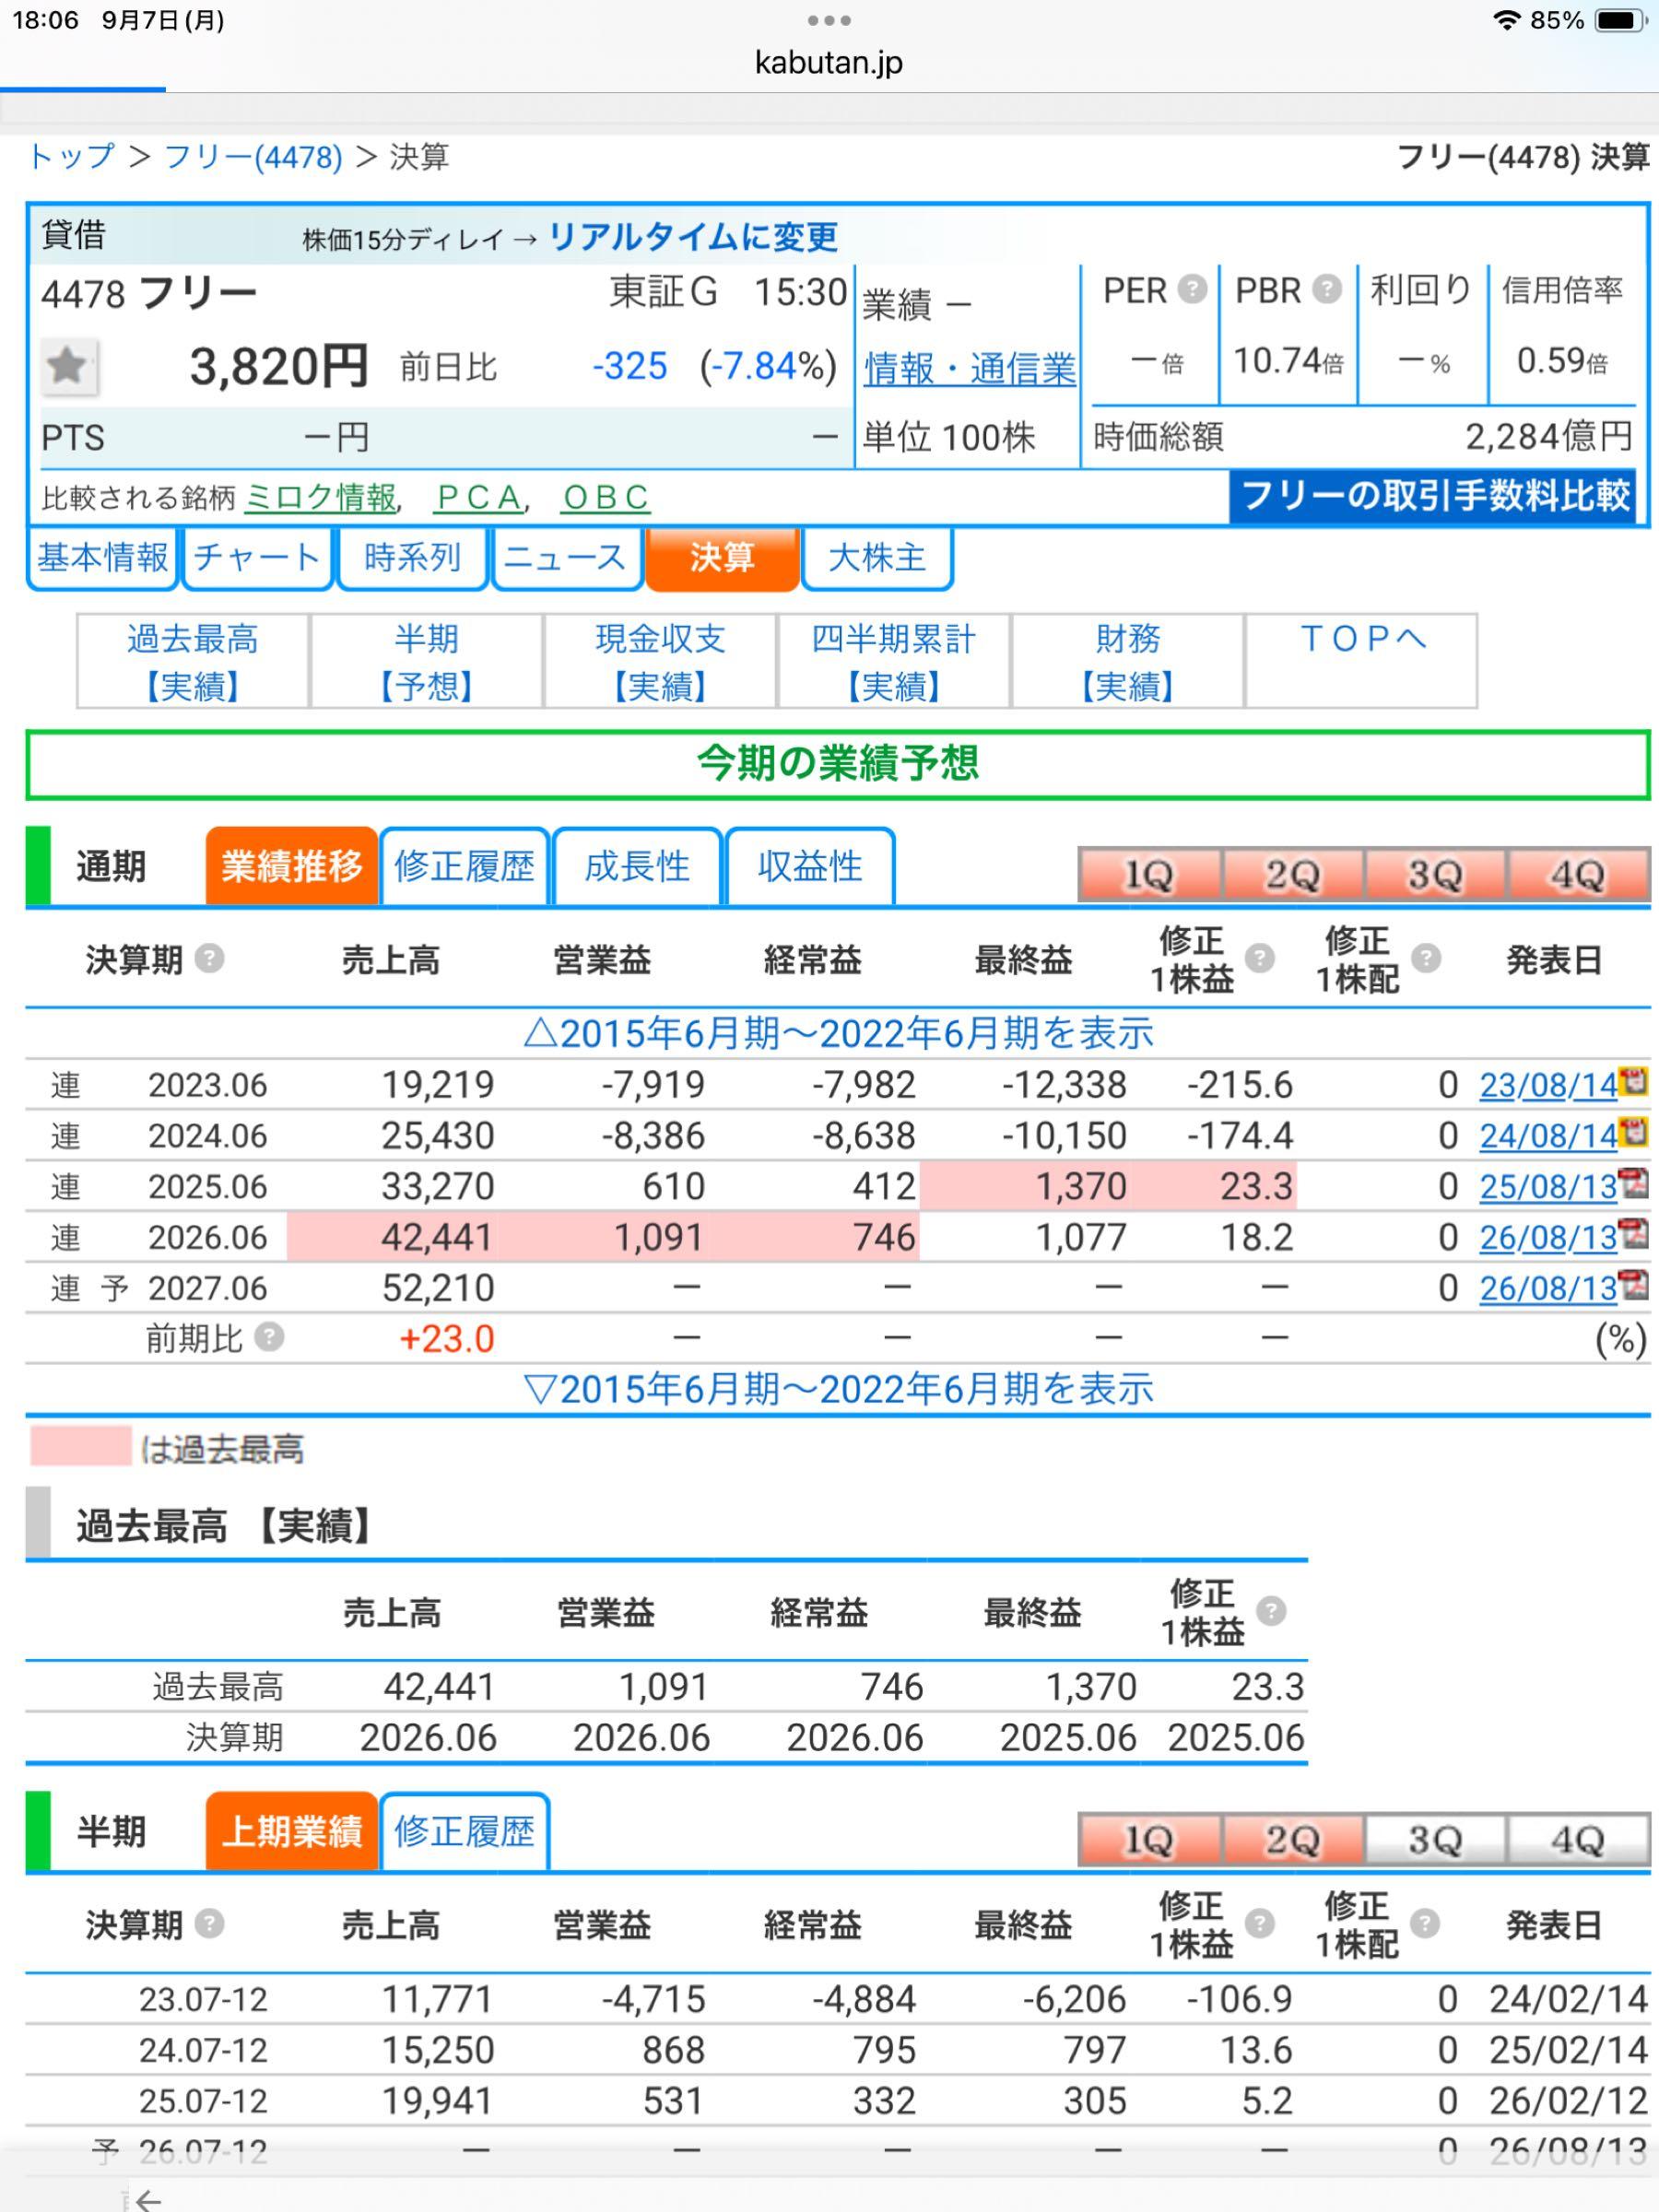This screenshot has width=1659, height=2212.
Task: Tap the star favorite icon for フリー
Action: click(68, 365)
